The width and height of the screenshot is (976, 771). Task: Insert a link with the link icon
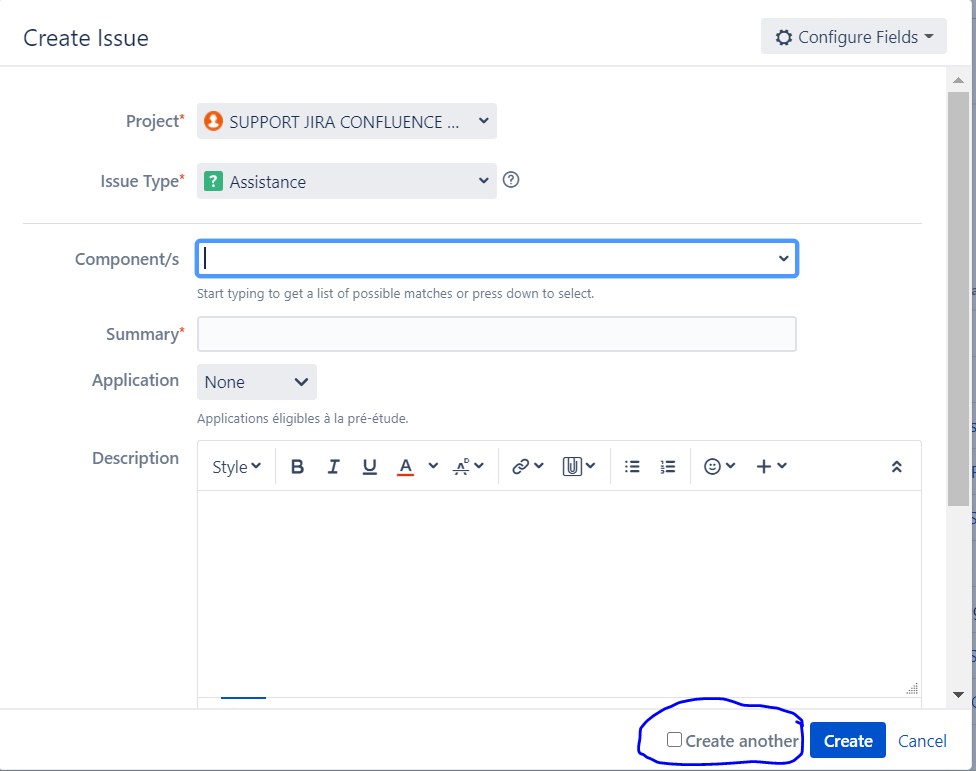(x=520, y=466)
